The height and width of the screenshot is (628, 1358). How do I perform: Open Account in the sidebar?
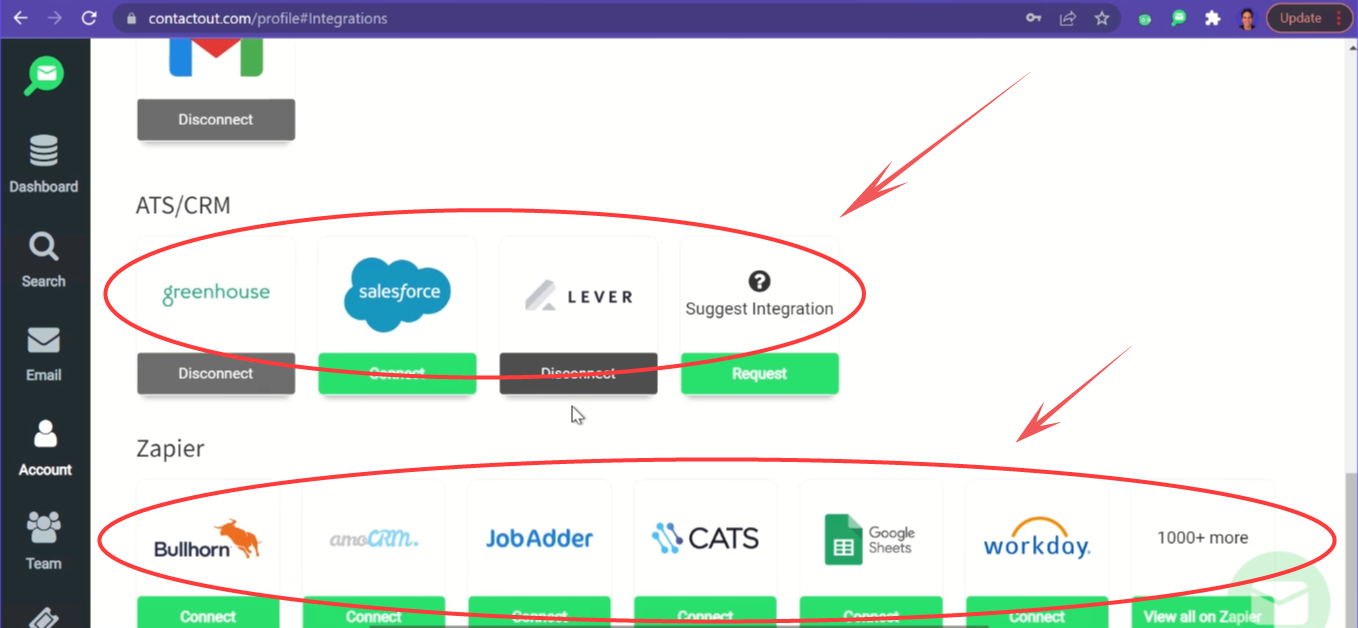click(x=45, y=449)
